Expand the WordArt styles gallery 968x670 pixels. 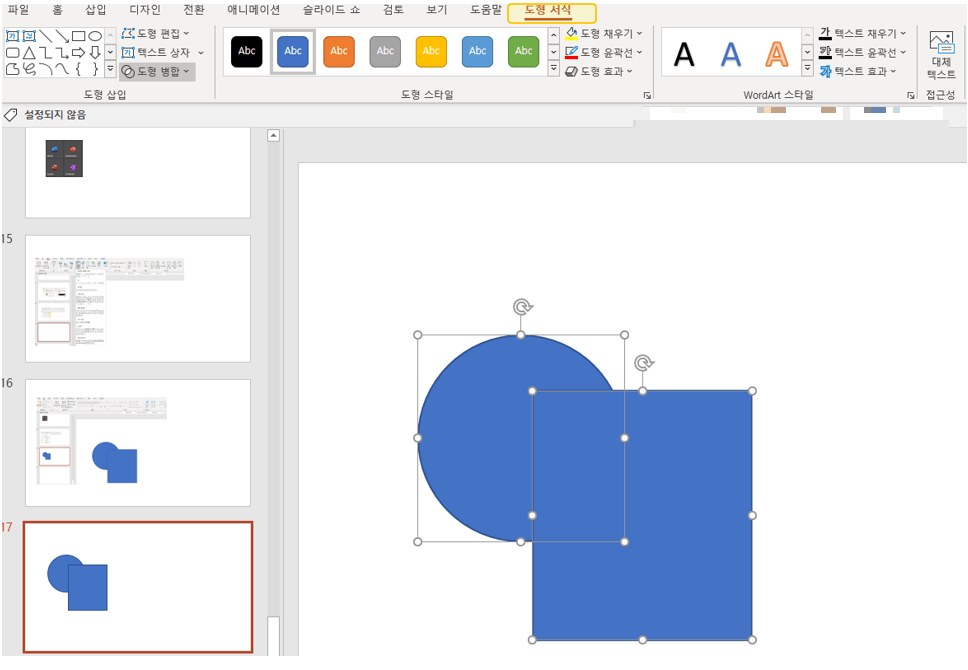coord(807,69)
